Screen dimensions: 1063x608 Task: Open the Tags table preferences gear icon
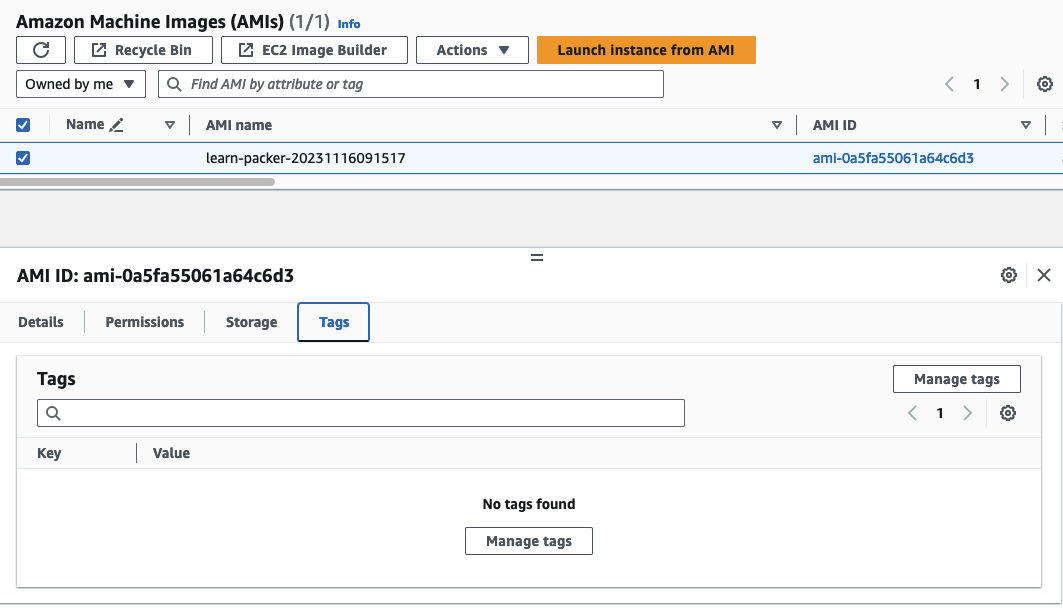tap(1008, 413)
